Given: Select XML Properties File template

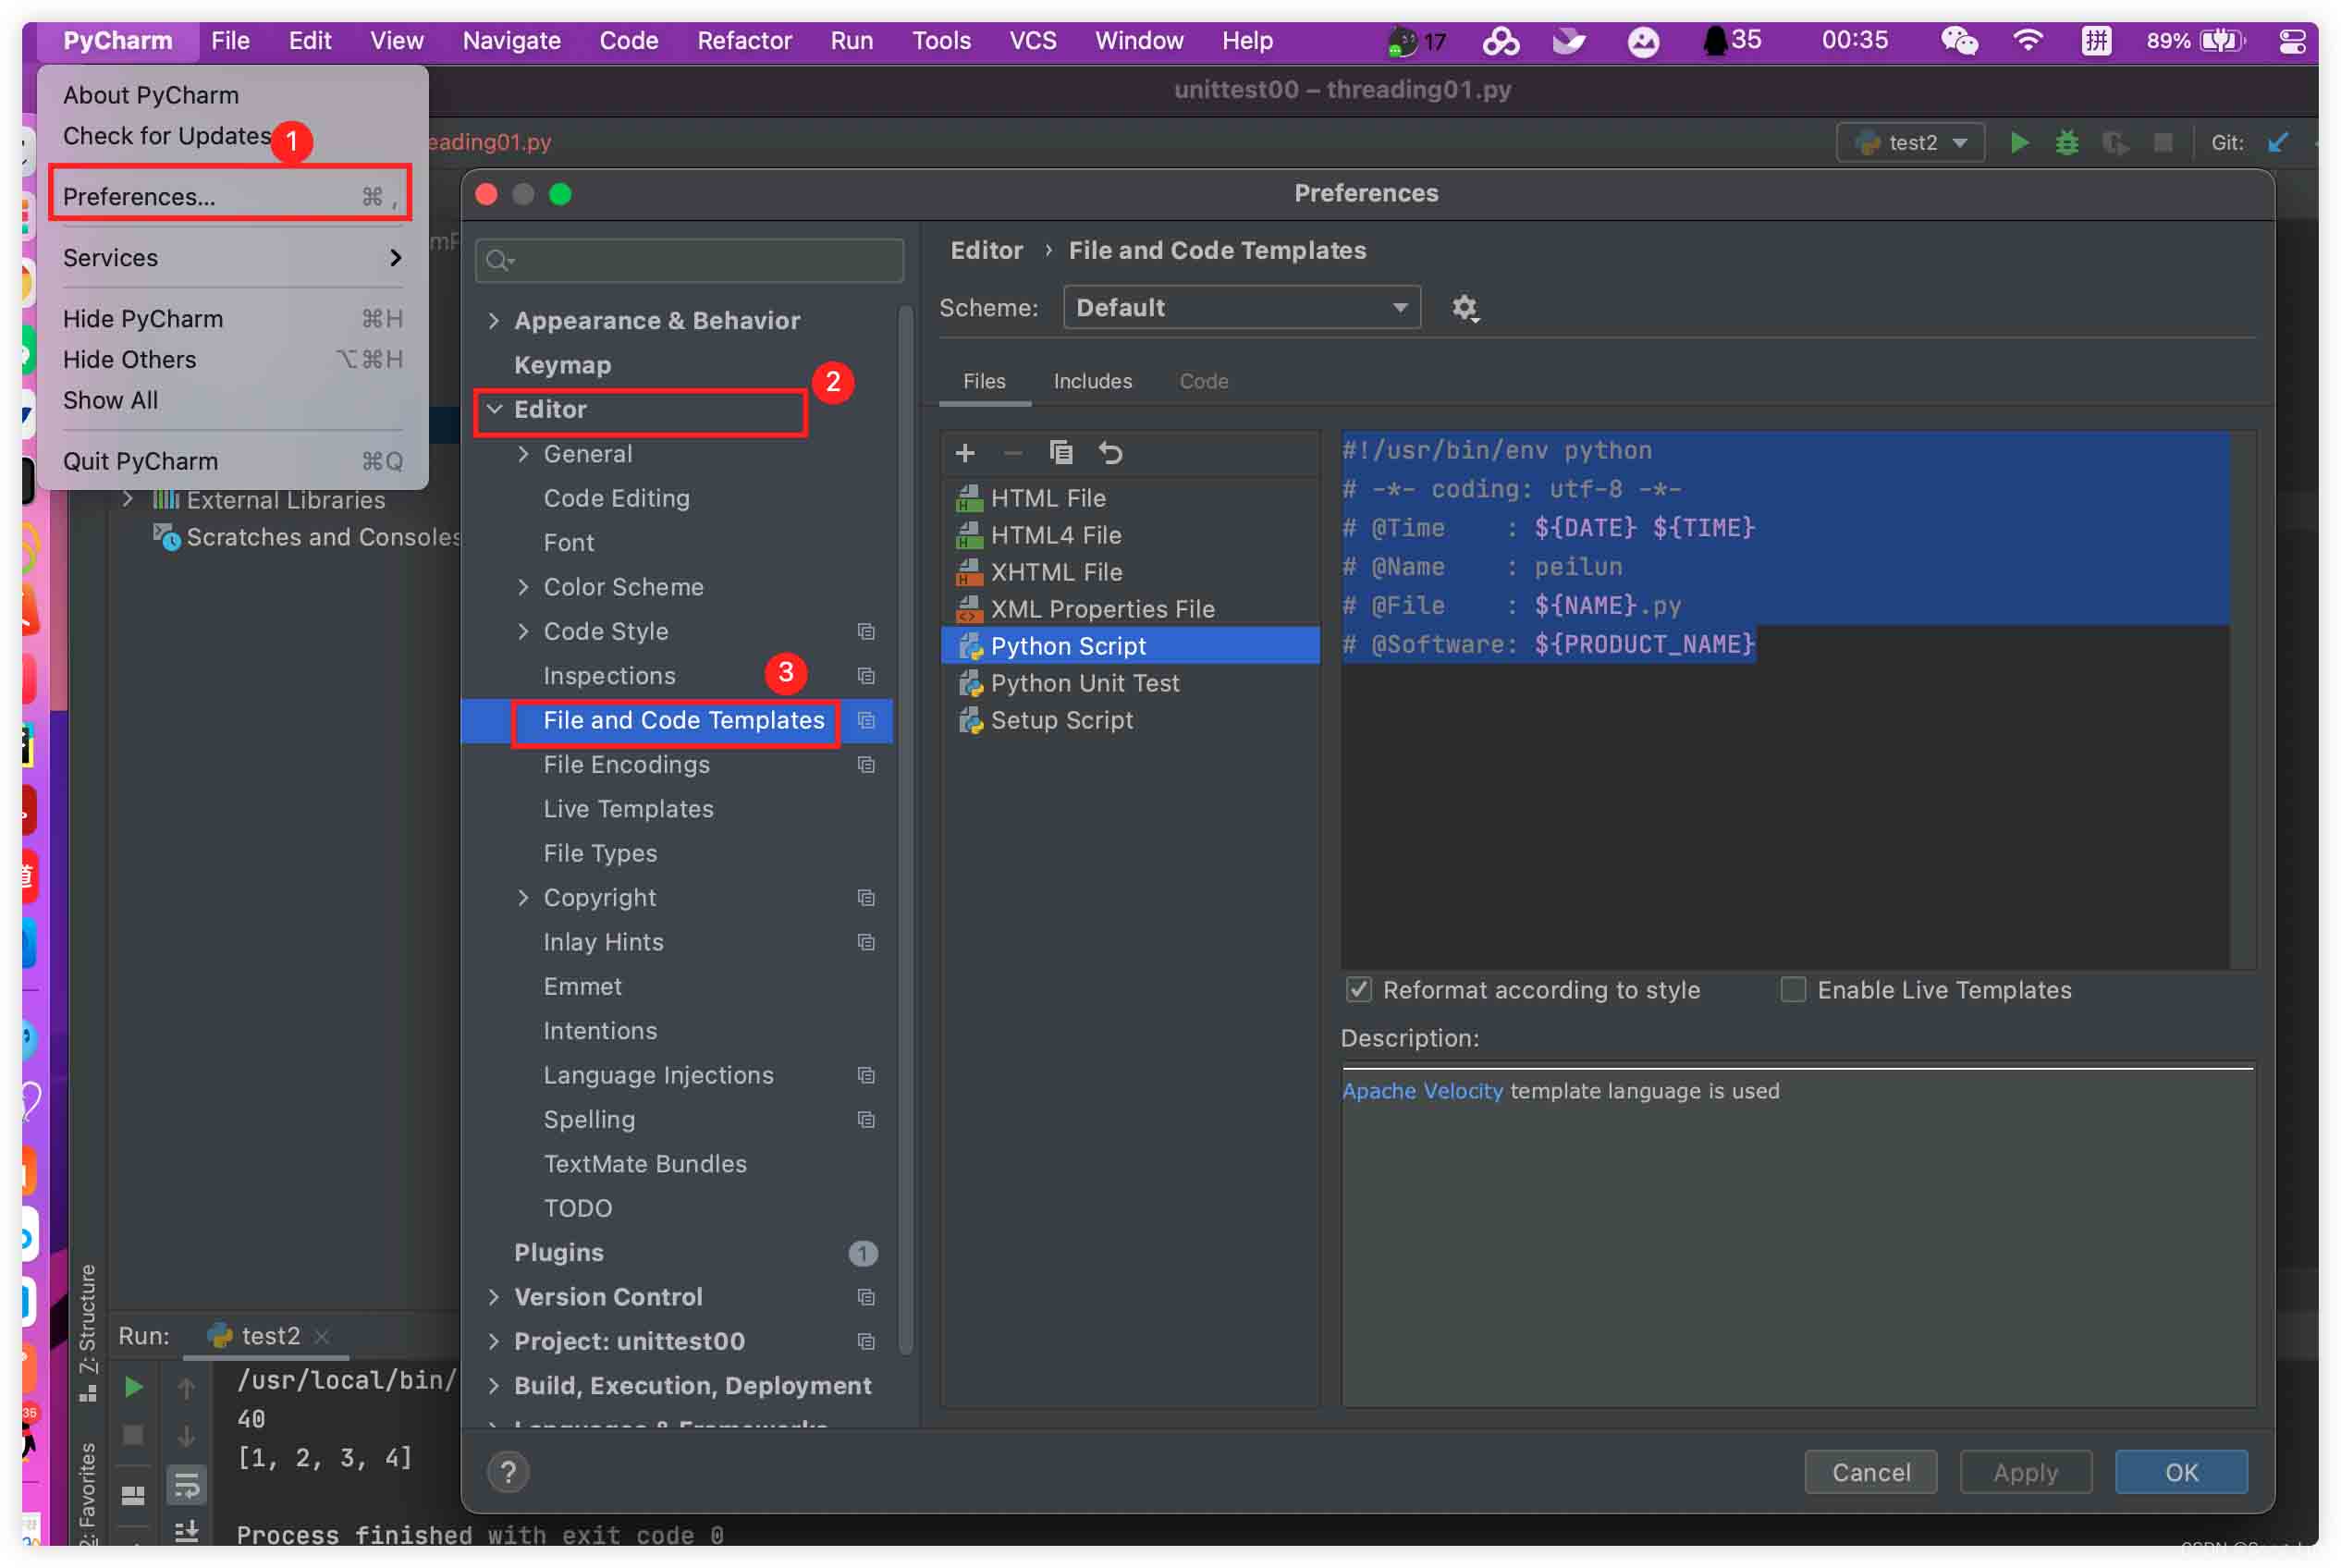Looking at the screenshot, I should 1131,609.
